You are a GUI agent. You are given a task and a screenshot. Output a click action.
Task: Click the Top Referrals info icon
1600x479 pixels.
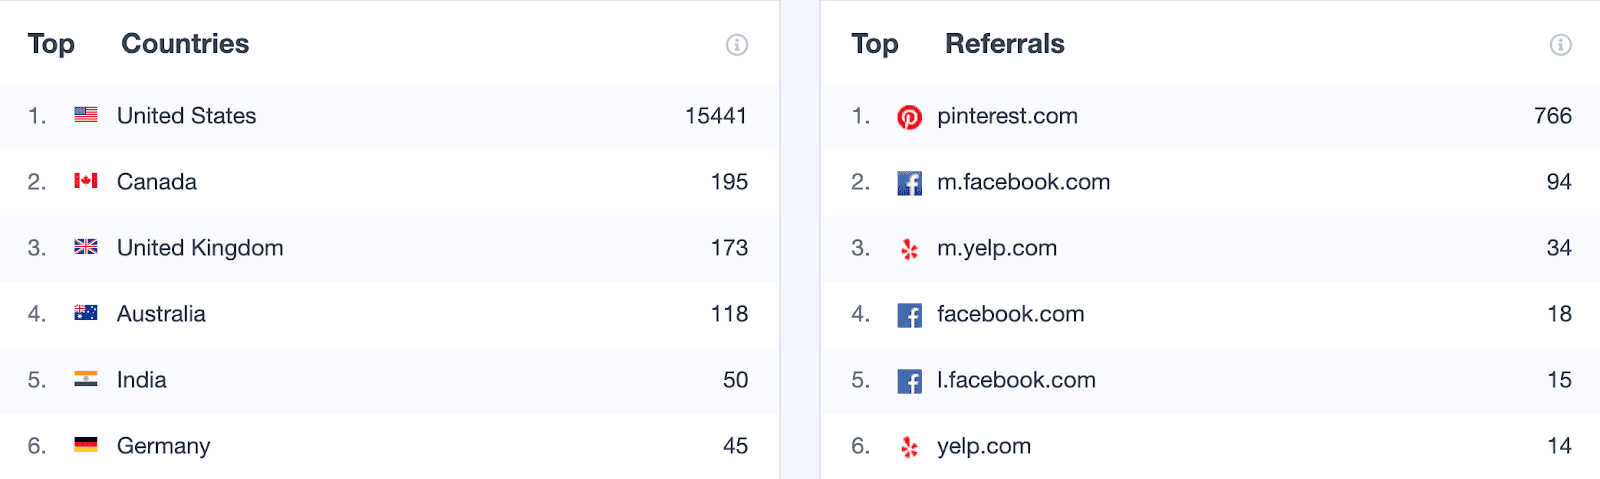(1561, 45)
